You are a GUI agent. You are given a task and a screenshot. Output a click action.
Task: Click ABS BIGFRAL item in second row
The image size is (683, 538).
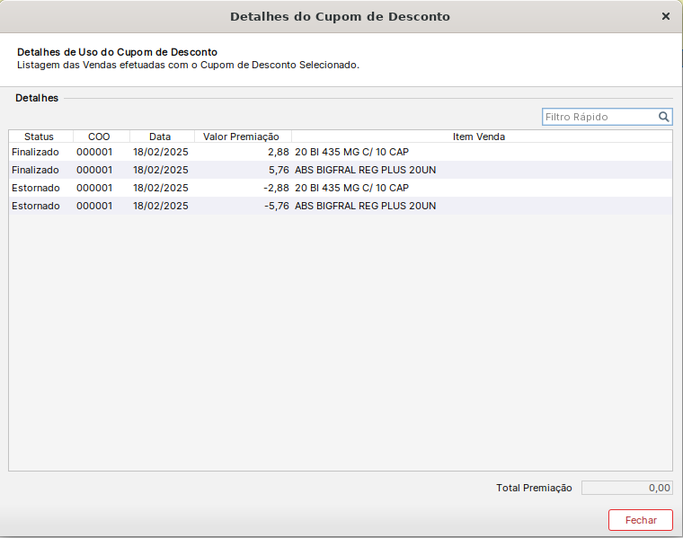click(x=365, y=170)
